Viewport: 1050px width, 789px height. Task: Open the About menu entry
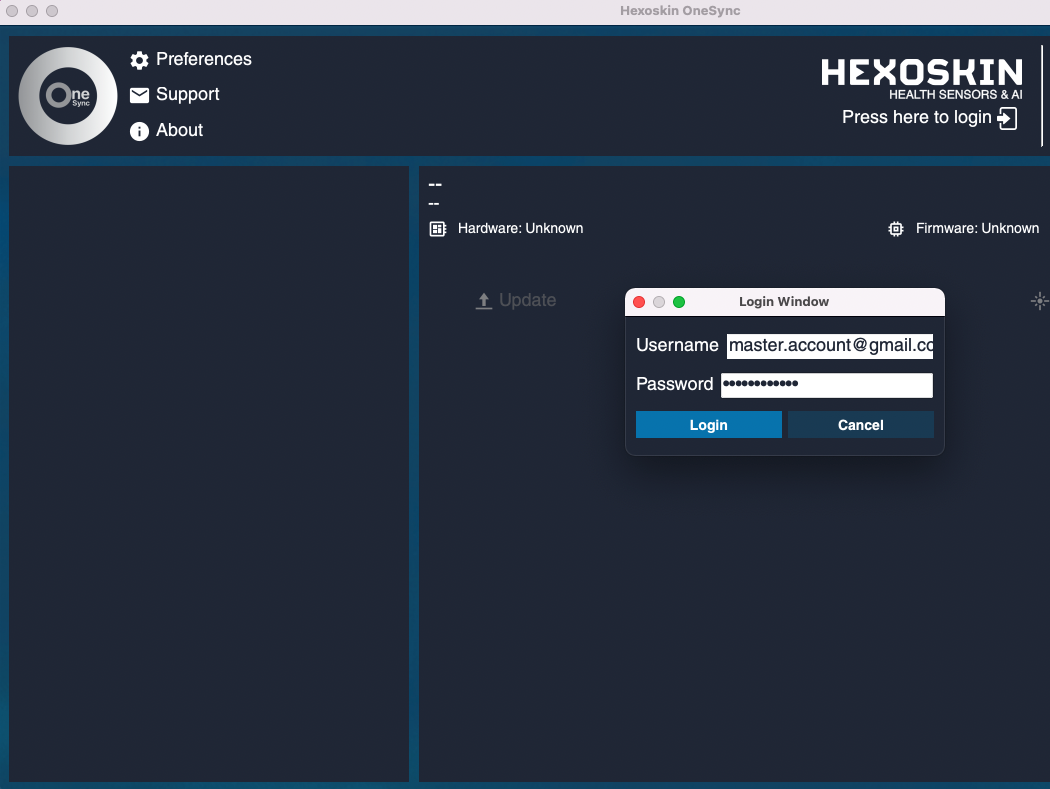[180, 130]
